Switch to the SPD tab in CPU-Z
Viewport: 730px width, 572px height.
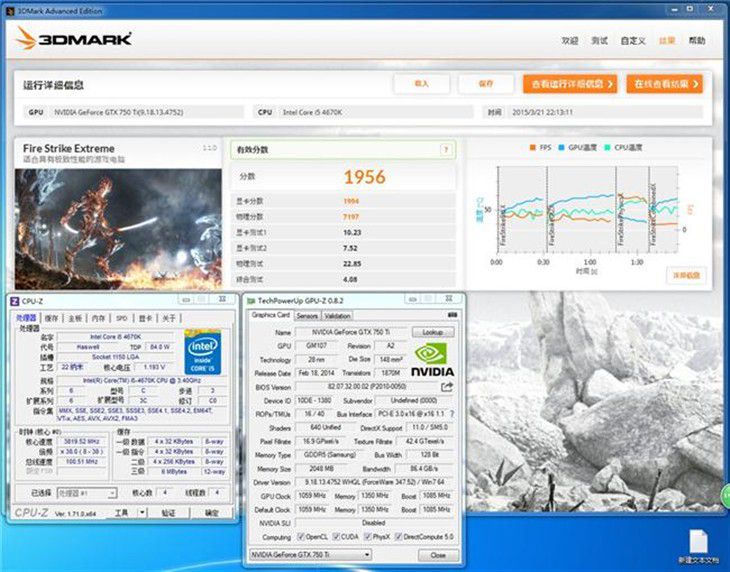(122, 318)
